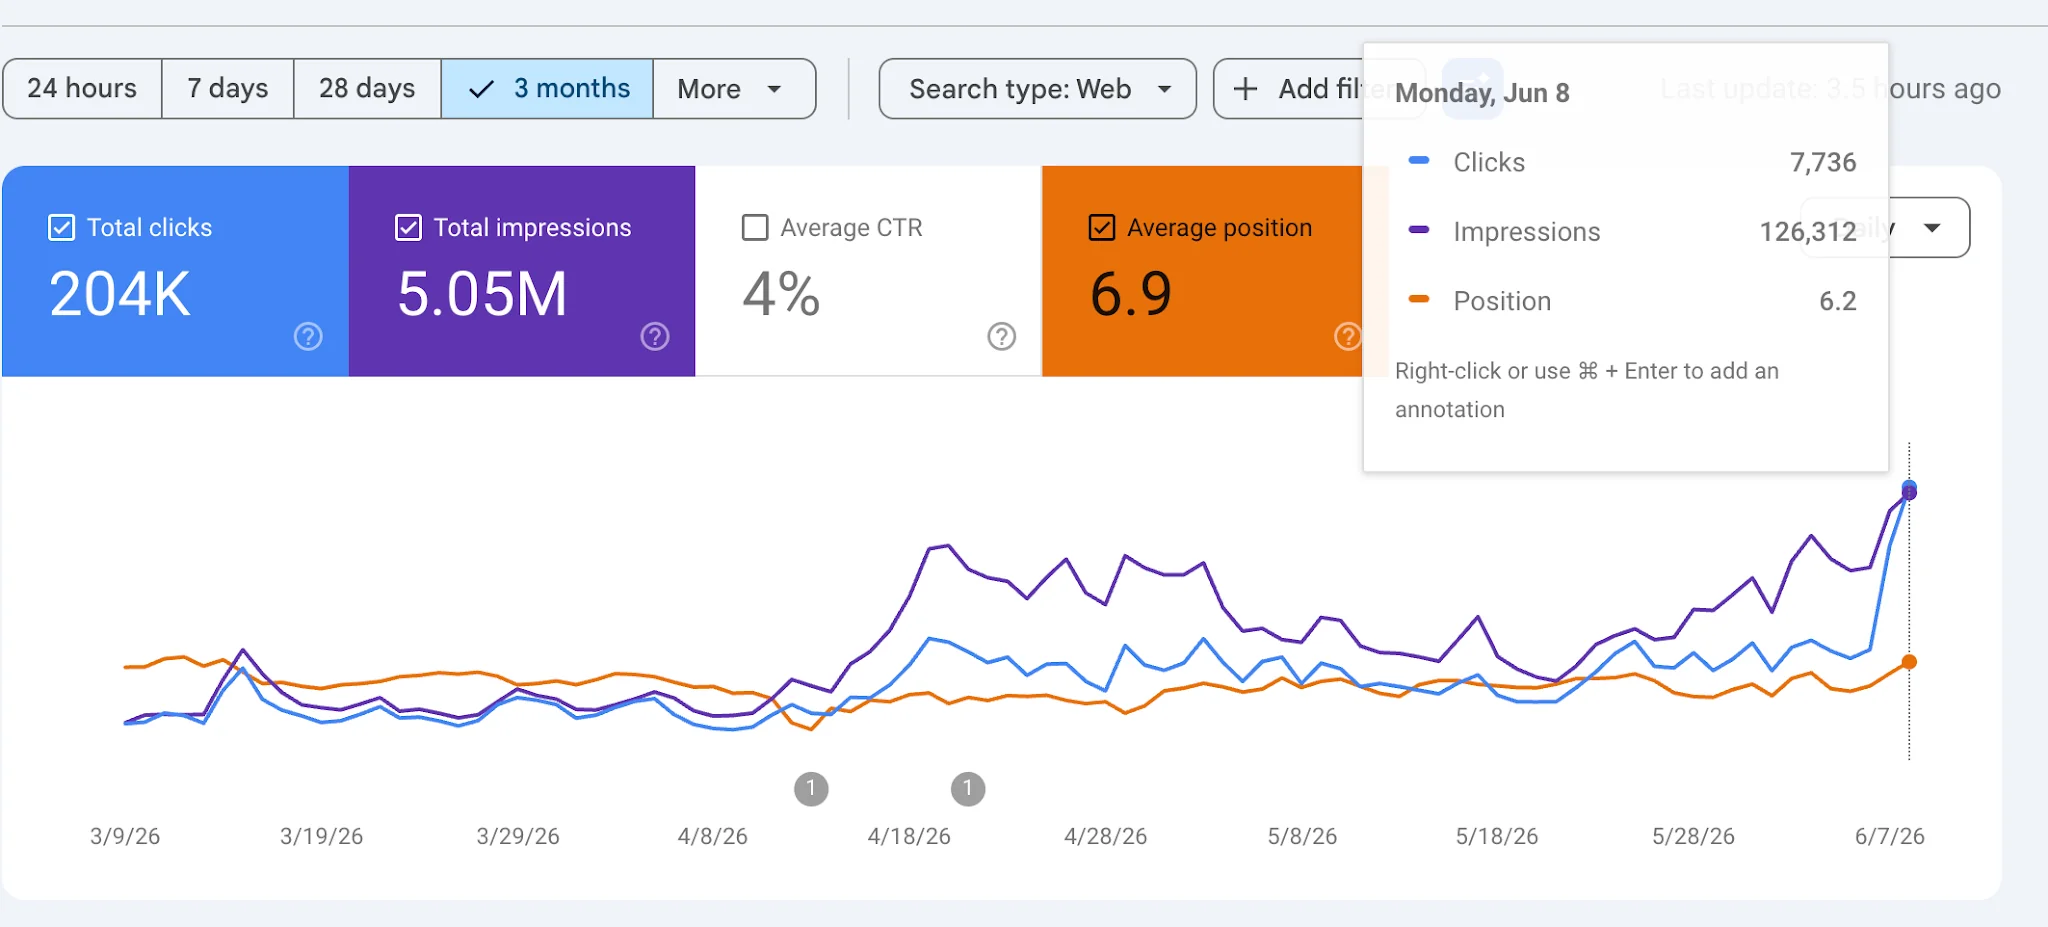Toggle the Total impressions checkbox

[x=408, y=228]
